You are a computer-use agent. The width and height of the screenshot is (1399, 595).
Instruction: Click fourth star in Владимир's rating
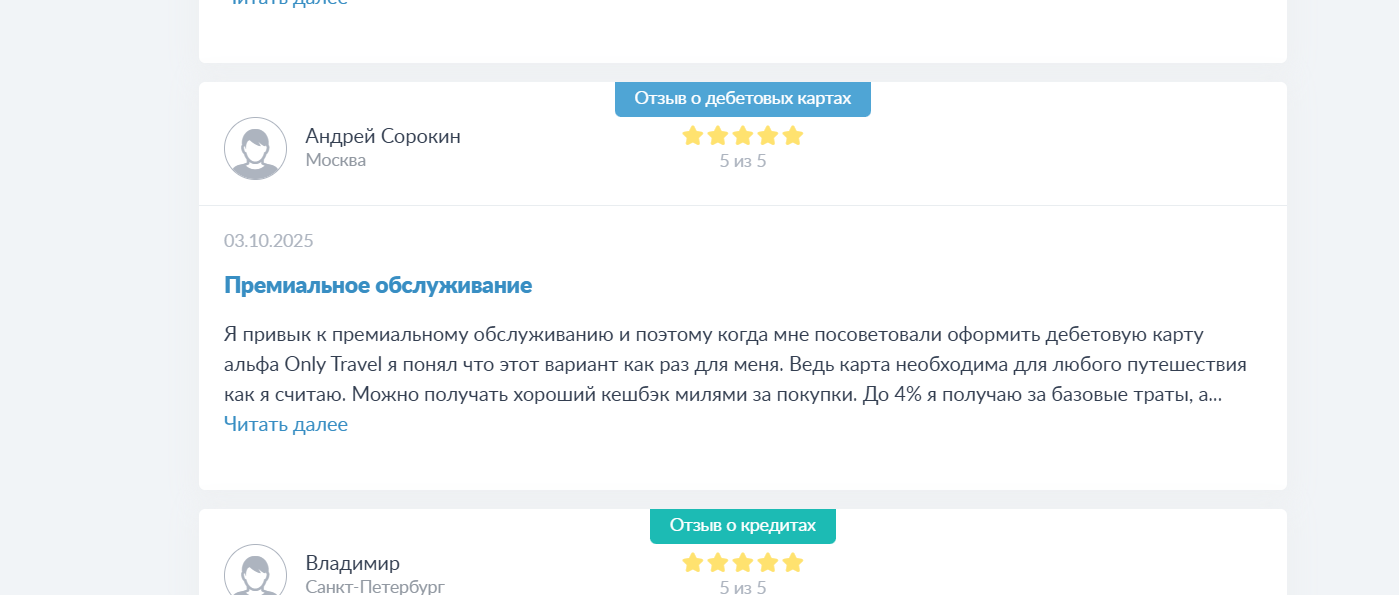click(768, 563)
